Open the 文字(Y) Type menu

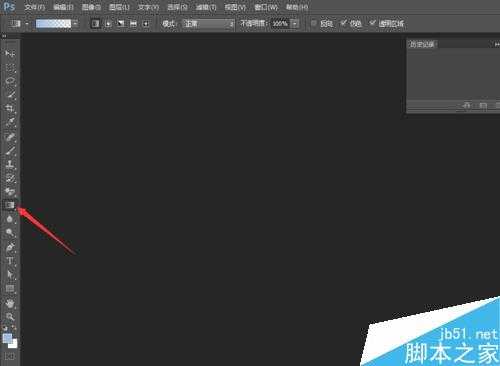(x=148, y=7)
